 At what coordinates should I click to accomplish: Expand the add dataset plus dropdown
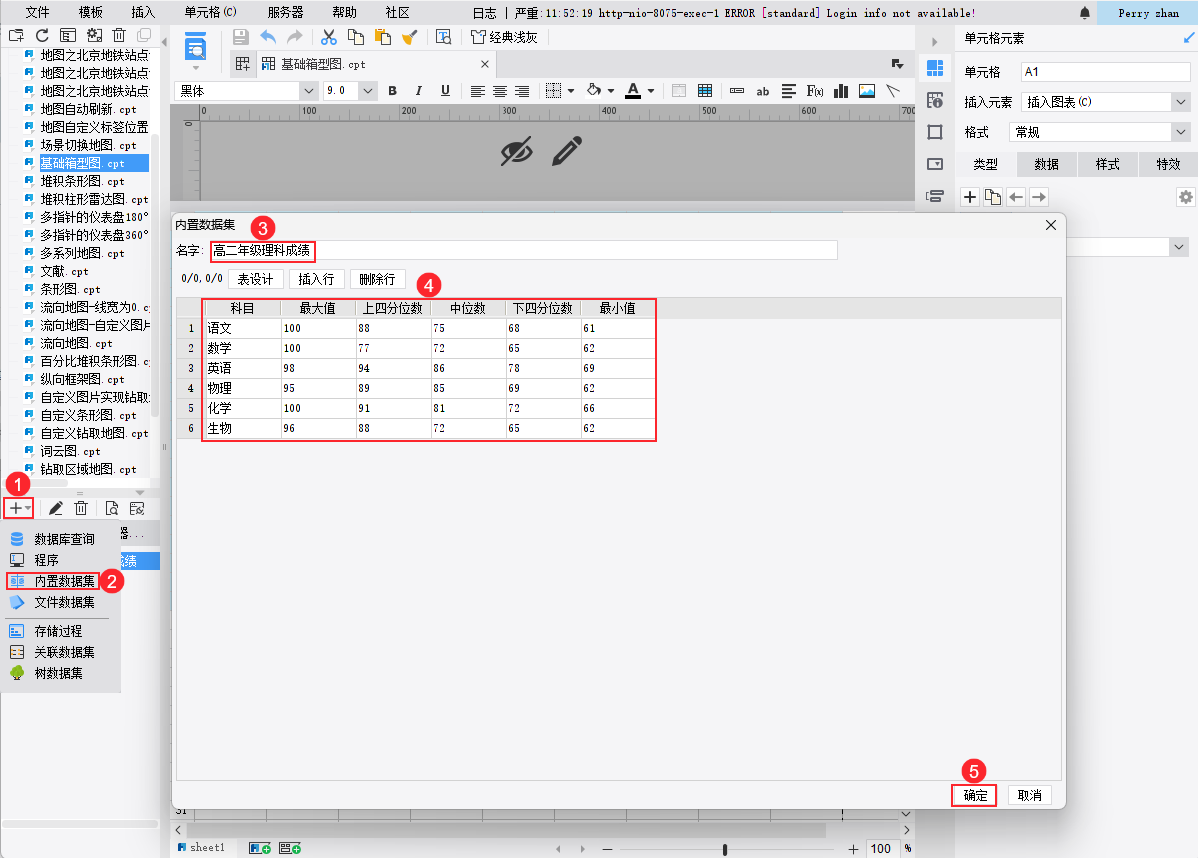28,508
